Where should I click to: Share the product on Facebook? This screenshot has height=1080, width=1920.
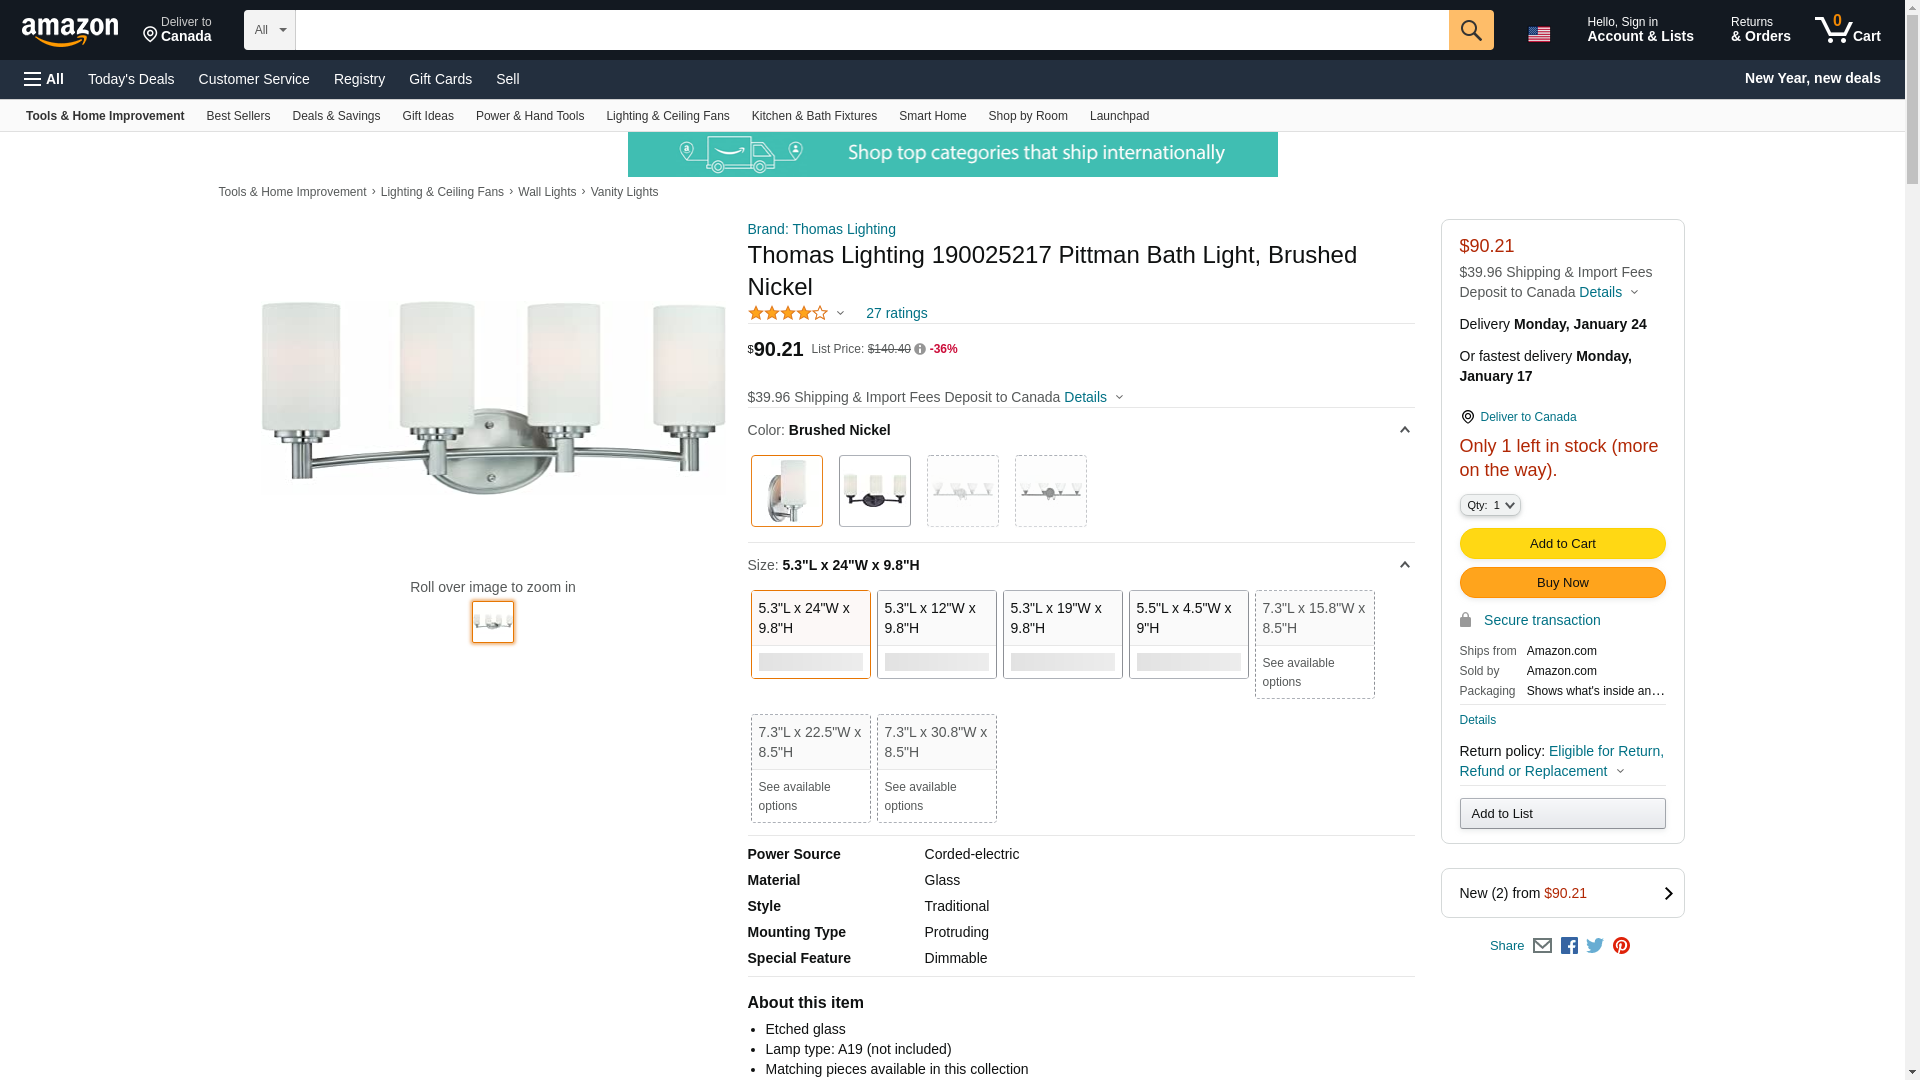[1569, 946]
